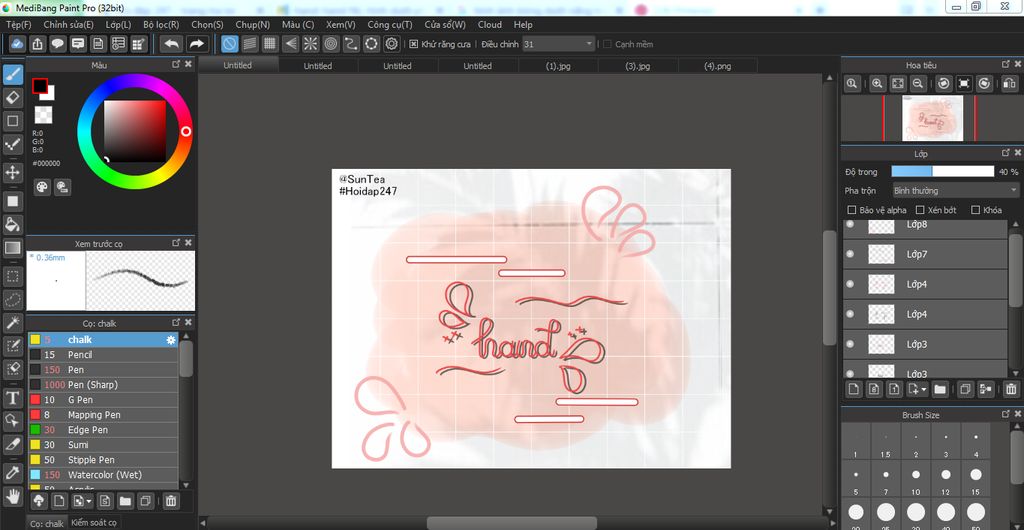Viewport: 1024px width, 530px height.
Task: Select the Mapping Pen brush
Action: pyautogui.click(x=103, y=414)
